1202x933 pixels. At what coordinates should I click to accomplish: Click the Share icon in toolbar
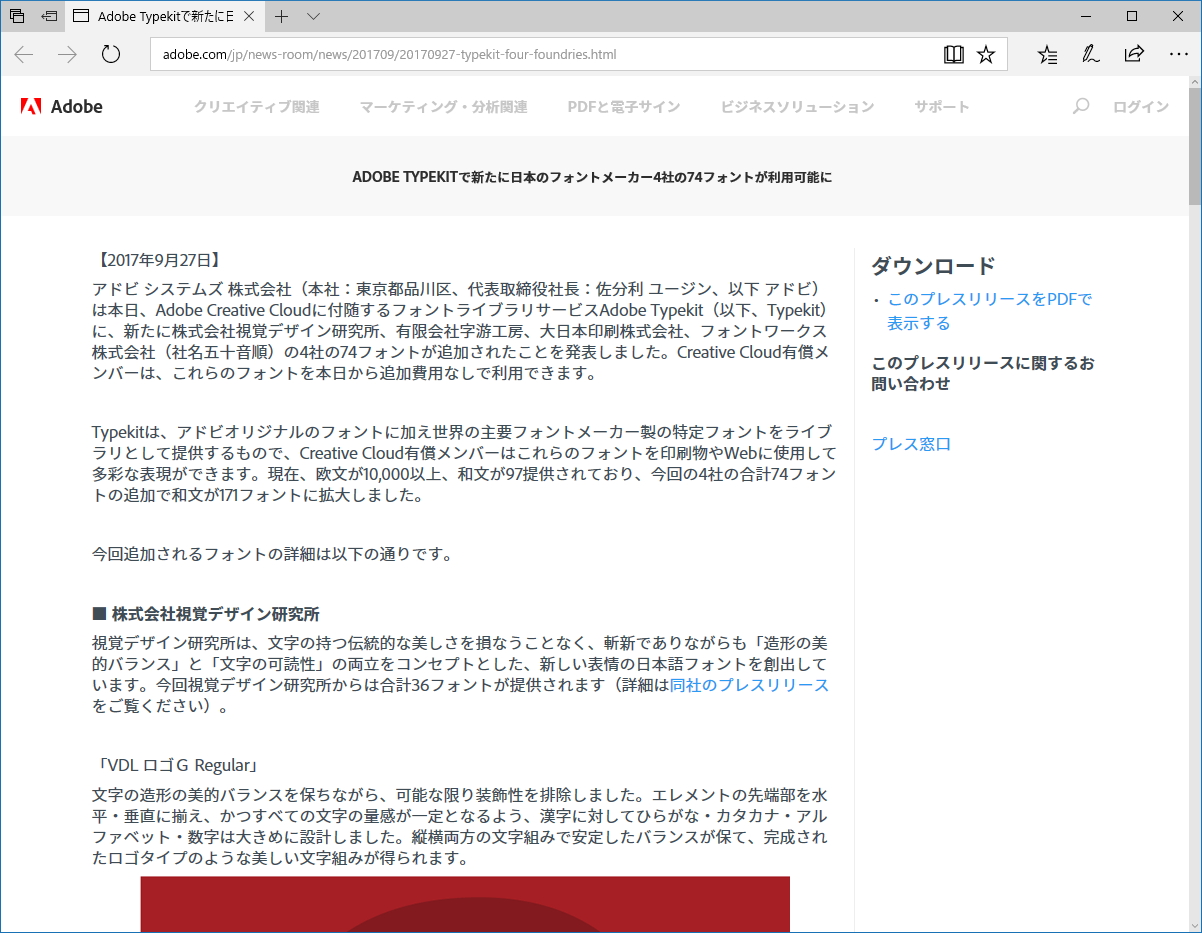(1134, 54)
